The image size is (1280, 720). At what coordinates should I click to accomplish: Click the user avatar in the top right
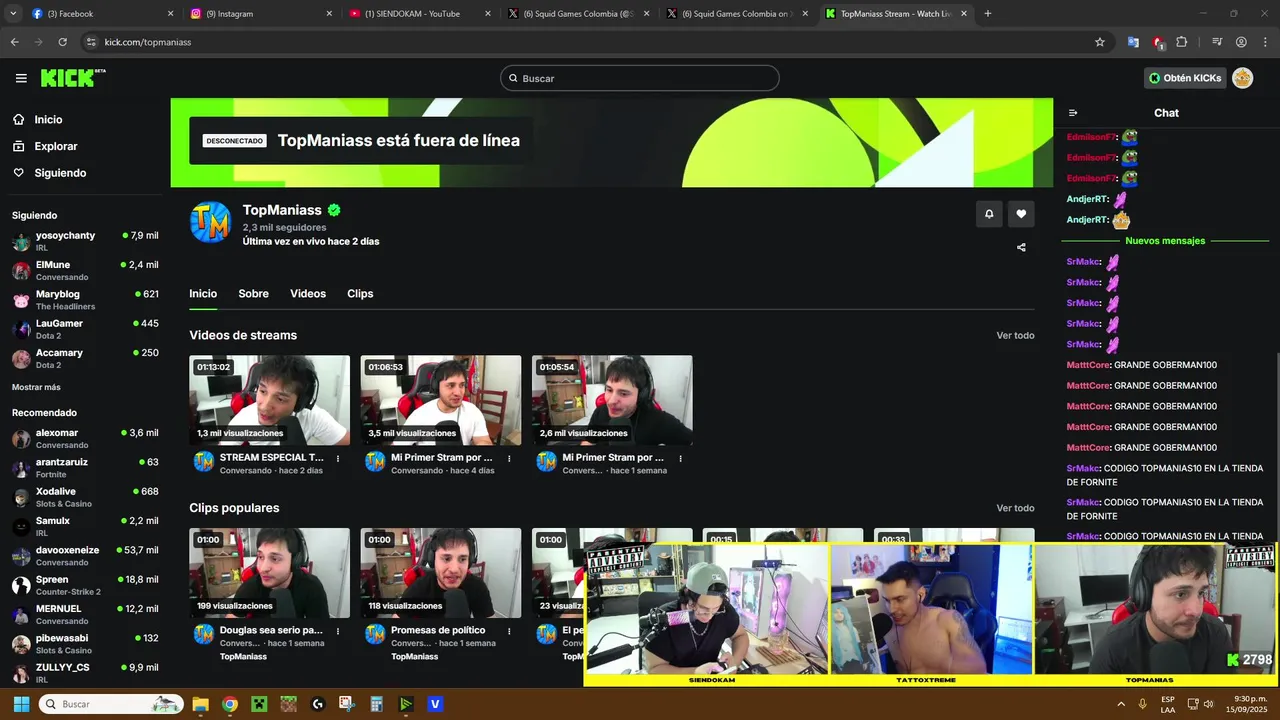pos(1242,78)
